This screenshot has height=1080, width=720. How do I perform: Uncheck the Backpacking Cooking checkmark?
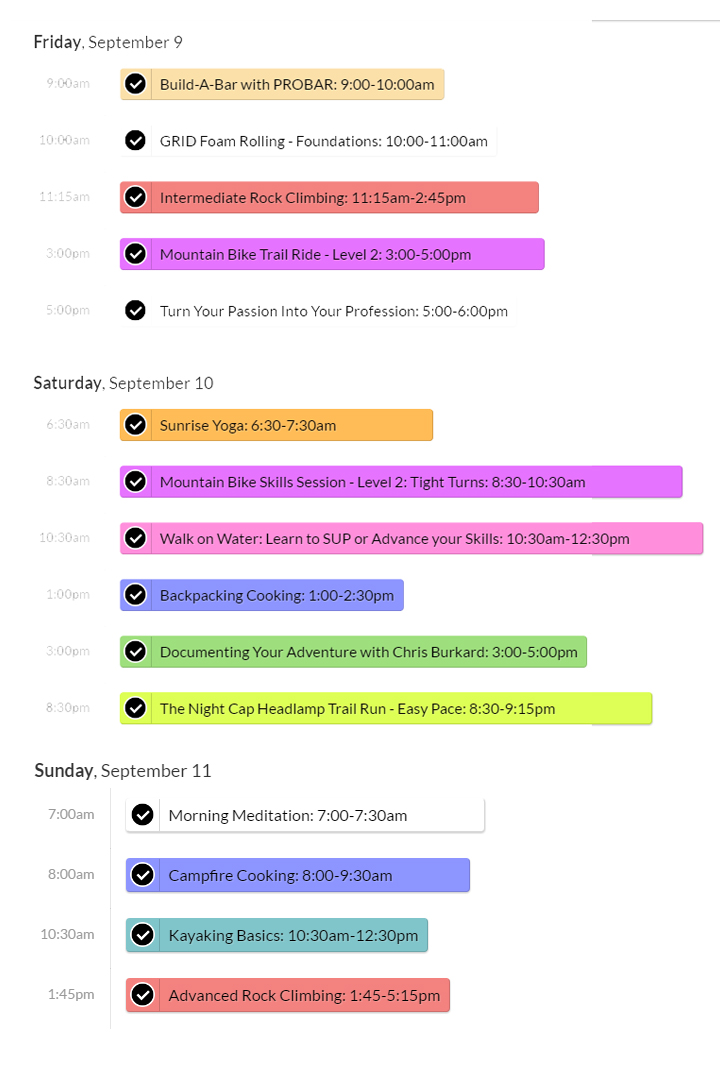[136, 595]
